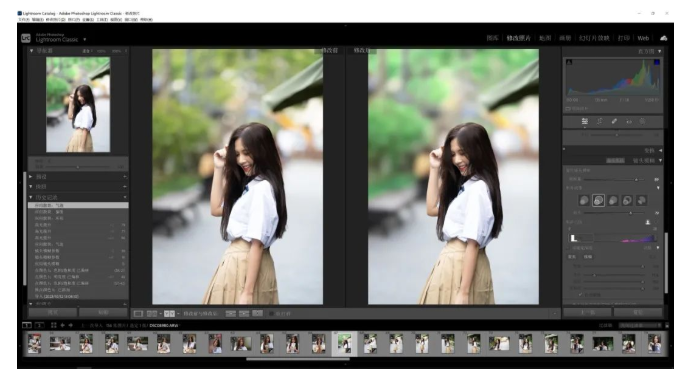695x378 pixels.
Task: Collapse the 镜头模糊 lens blur panel
Action: pos(660,160)
